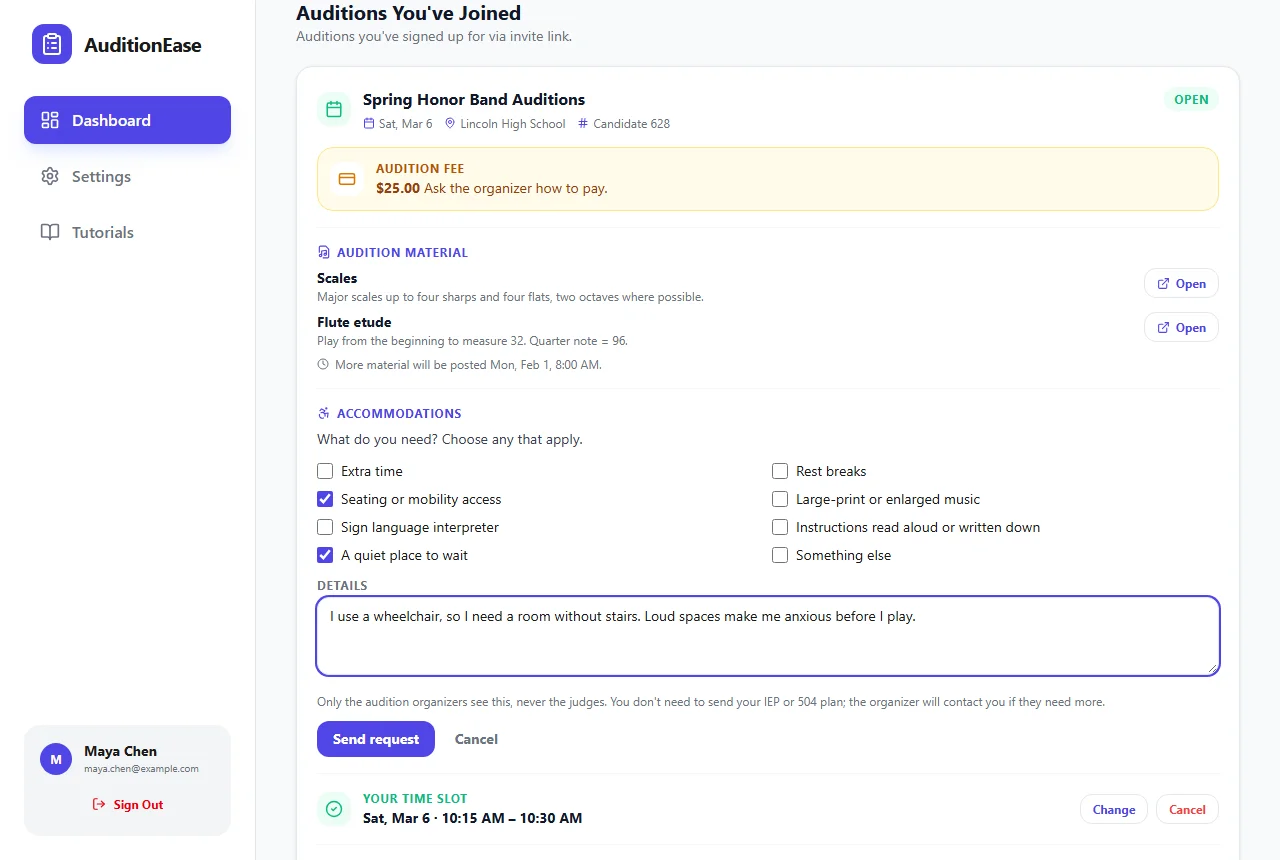Click the Dashboard grid icon
Screen dimensions: 1280x860
(x=50, y=120)
